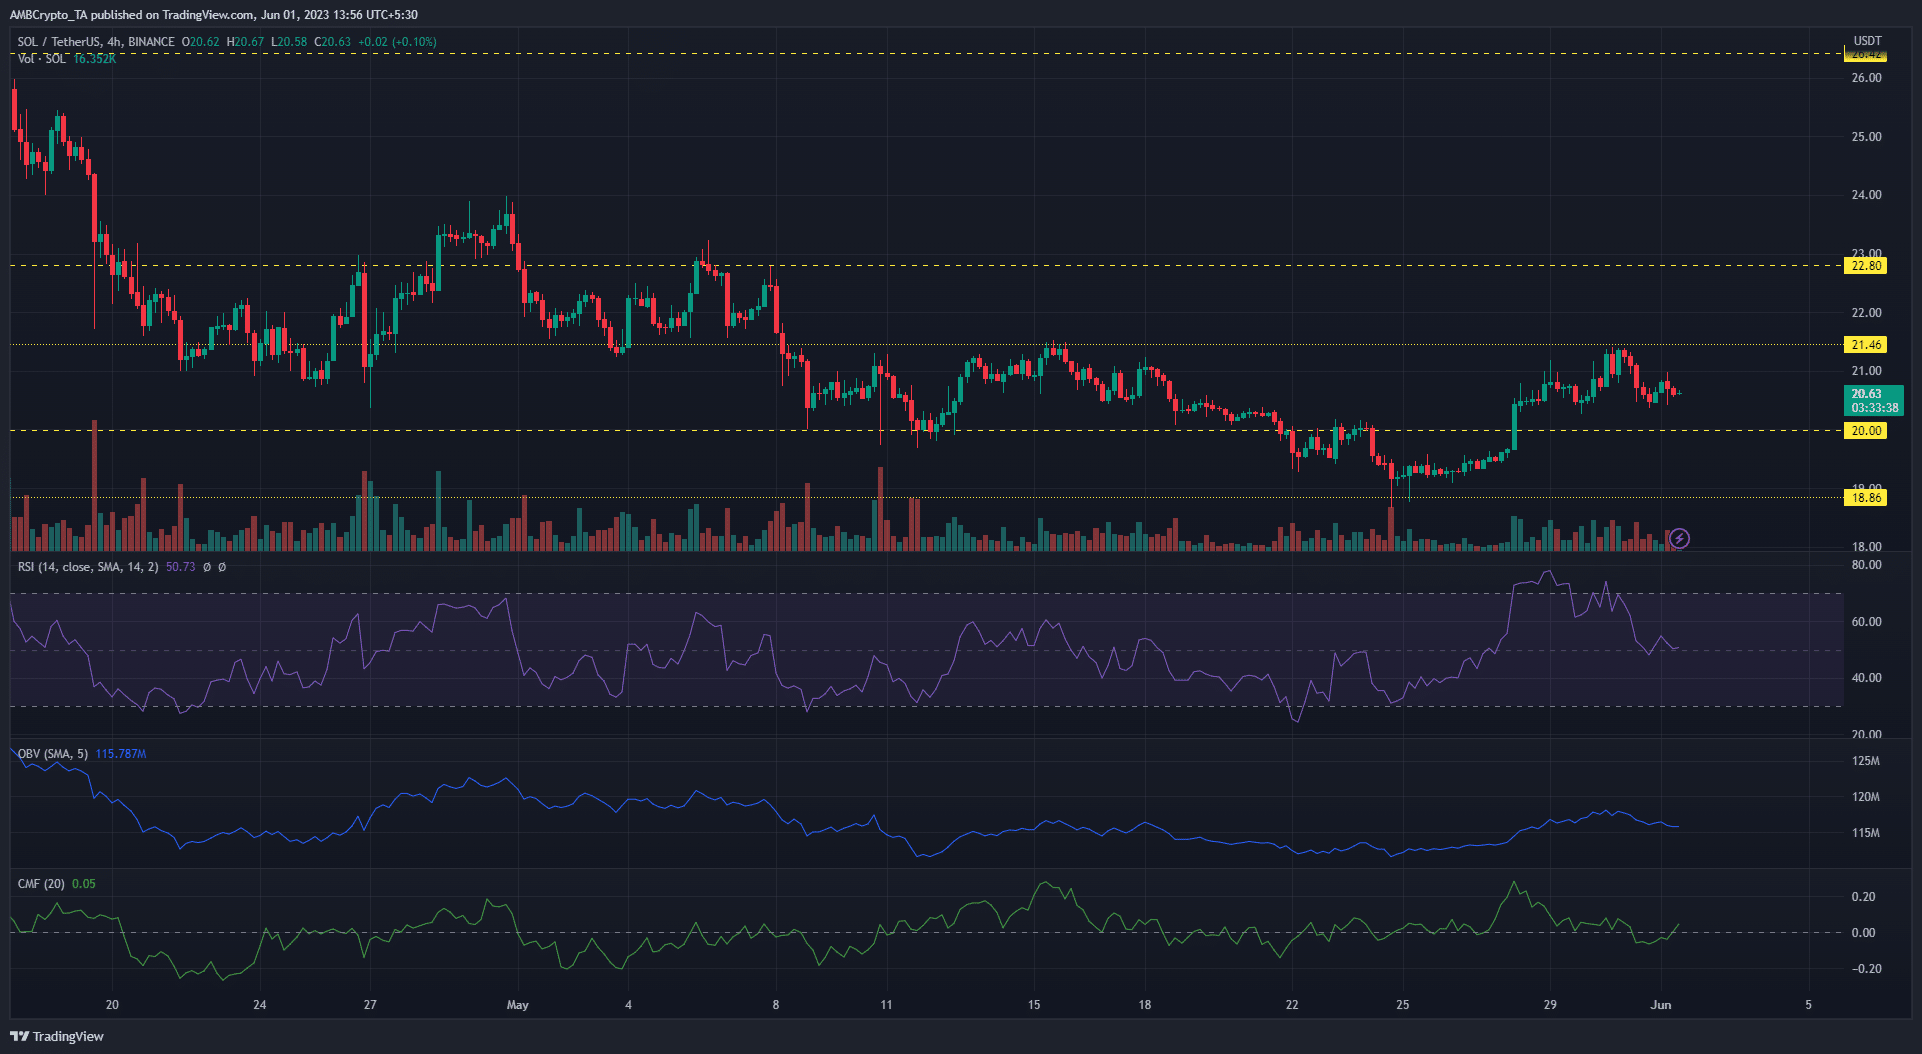1922x1054 pixels.
Task: Click the USDT currency label on price axis
Action: (1867, 41)
